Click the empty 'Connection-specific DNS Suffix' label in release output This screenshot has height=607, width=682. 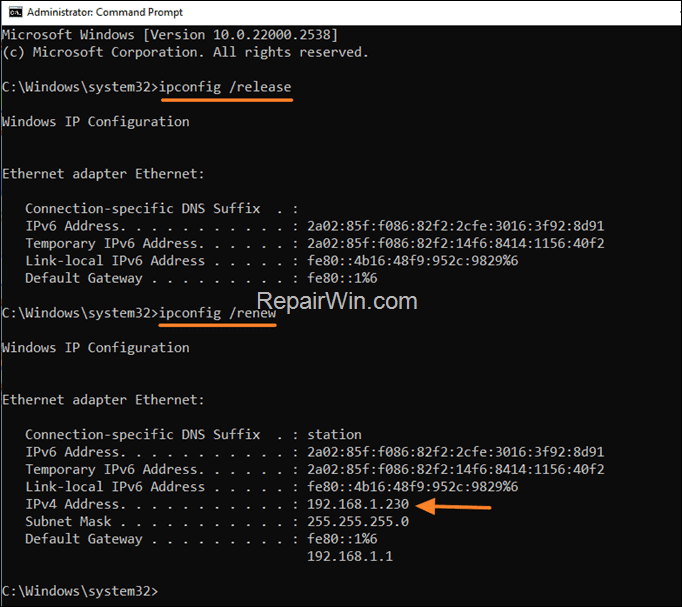pyautogui.click(x=143, y=209)
